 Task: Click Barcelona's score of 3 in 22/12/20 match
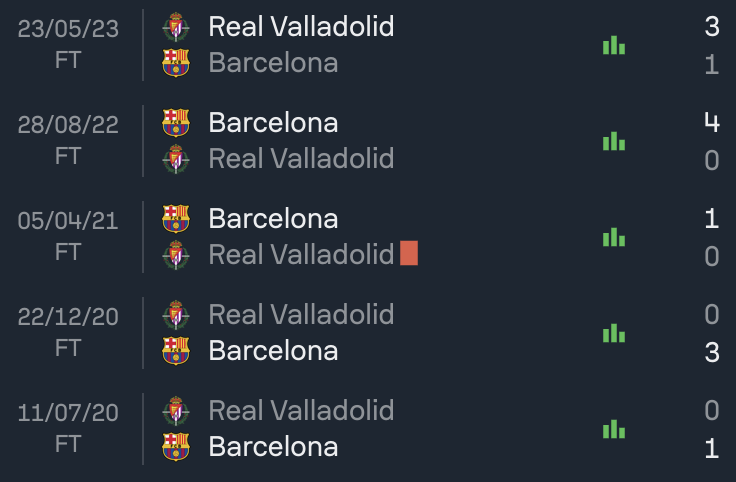[712, 352]
